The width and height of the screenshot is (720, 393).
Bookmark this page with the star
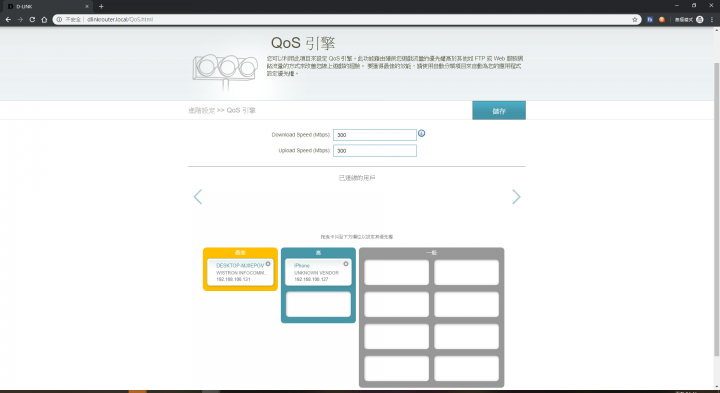tap(635, 19)
